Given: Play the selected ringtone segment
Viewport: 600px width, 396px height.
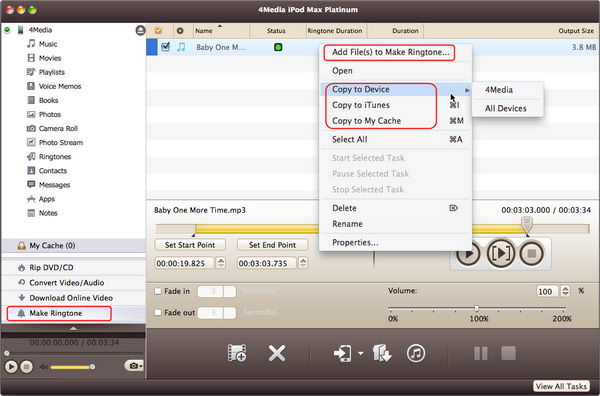Looking at the screenshot, I should tap(501, 253).
